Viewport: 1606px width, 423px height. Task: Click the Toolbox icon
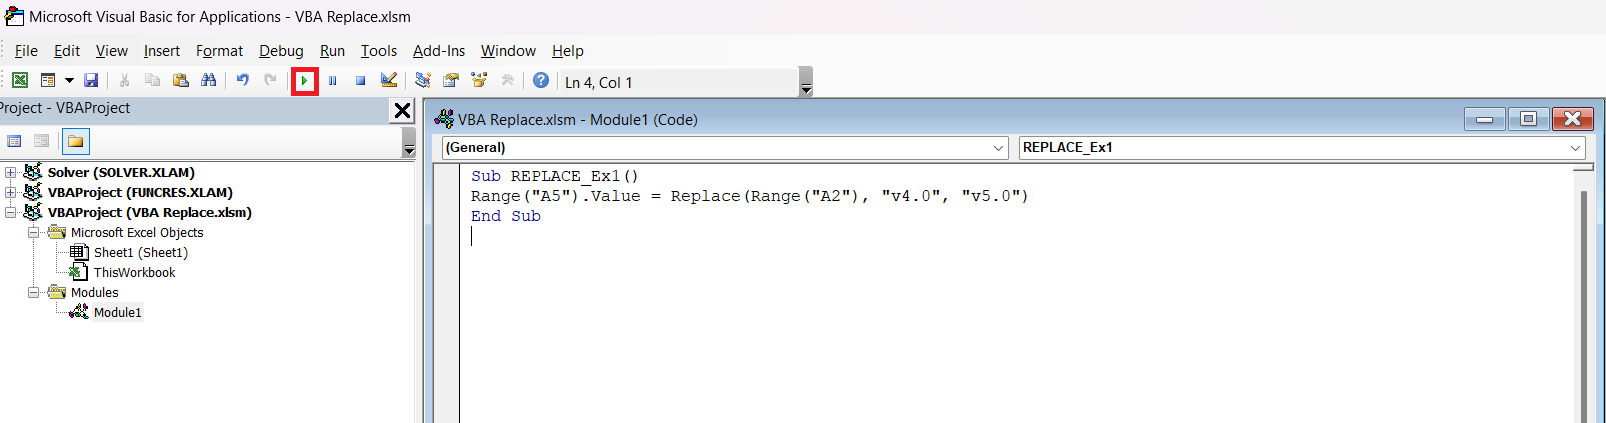(x=507, y=81)
